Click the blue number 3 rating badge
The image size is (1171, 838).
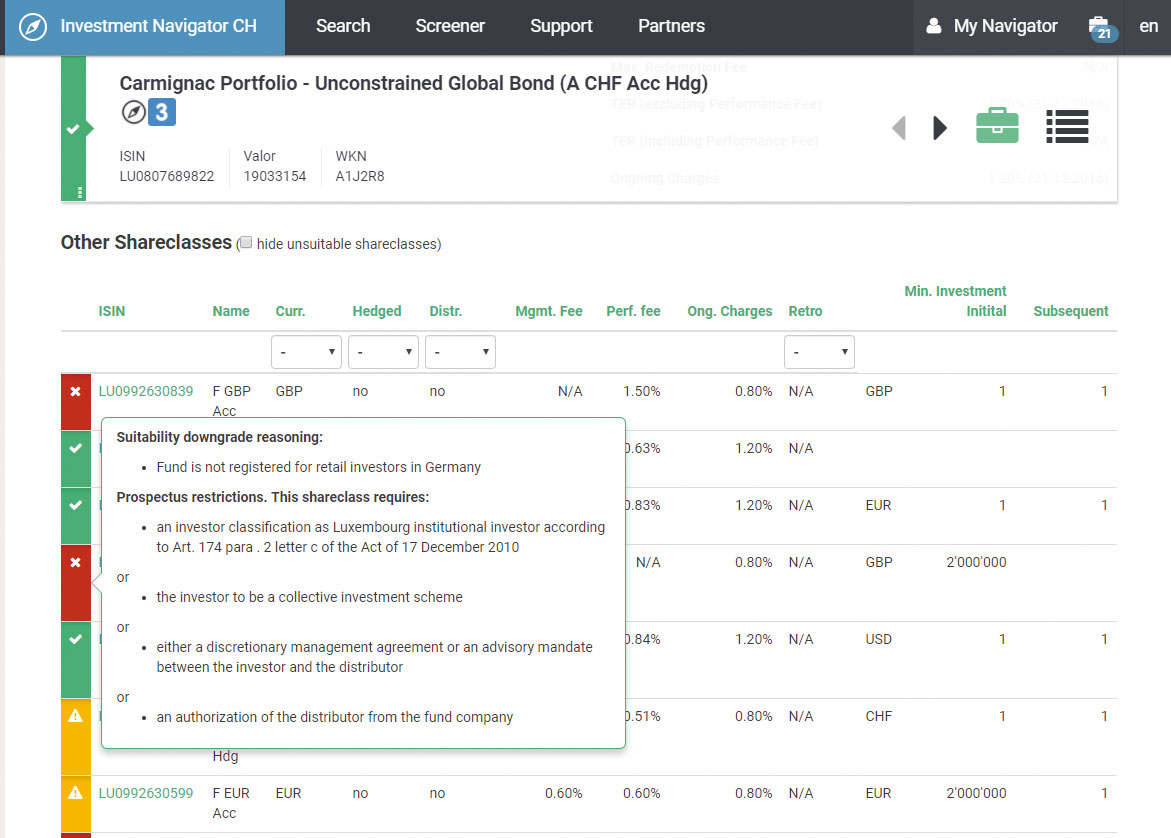click(x=161, y=112)
